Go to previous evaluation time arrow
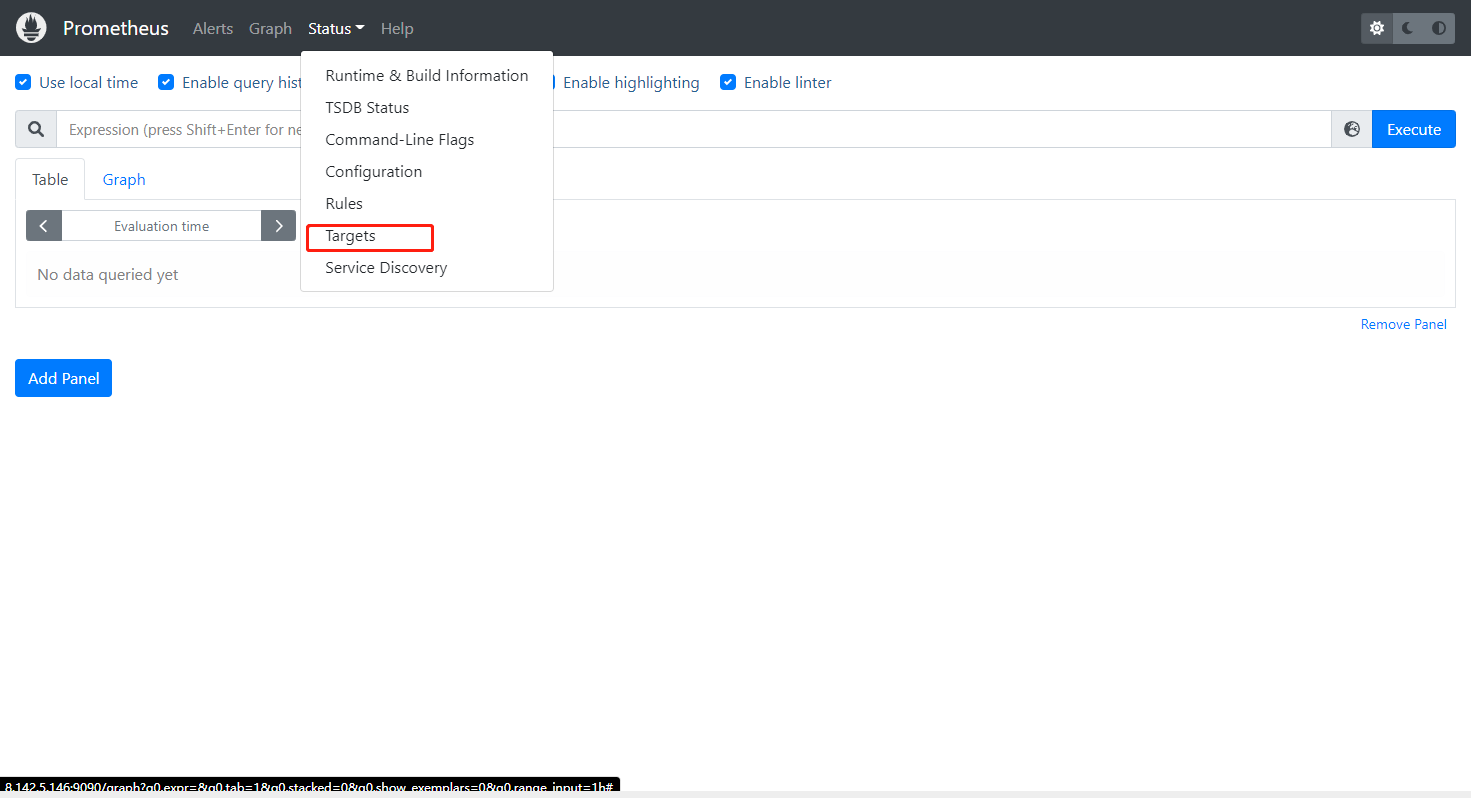1471x798 pixels. pos(44,226)
